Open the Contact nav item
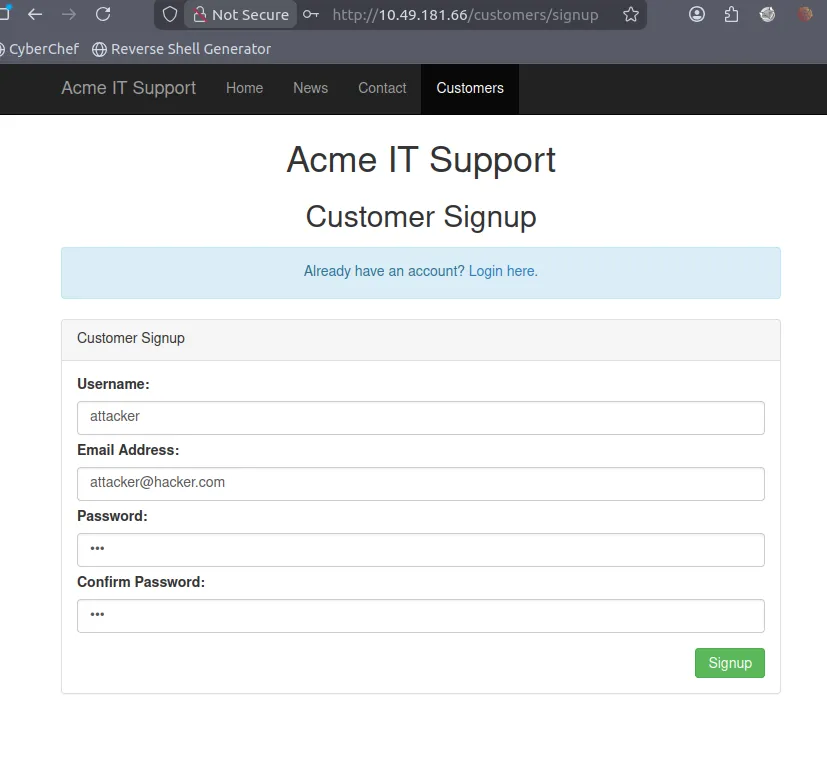This screenshot has width=827, height=757. point(382,88)
